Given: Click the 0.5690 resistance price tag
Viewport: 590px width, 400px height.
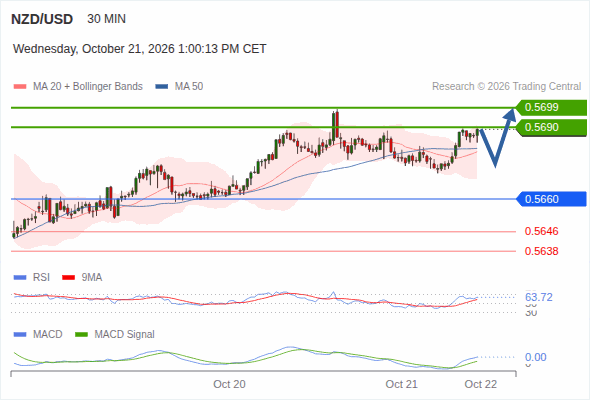Looking at the screenshot, I should tap(551, 127).
